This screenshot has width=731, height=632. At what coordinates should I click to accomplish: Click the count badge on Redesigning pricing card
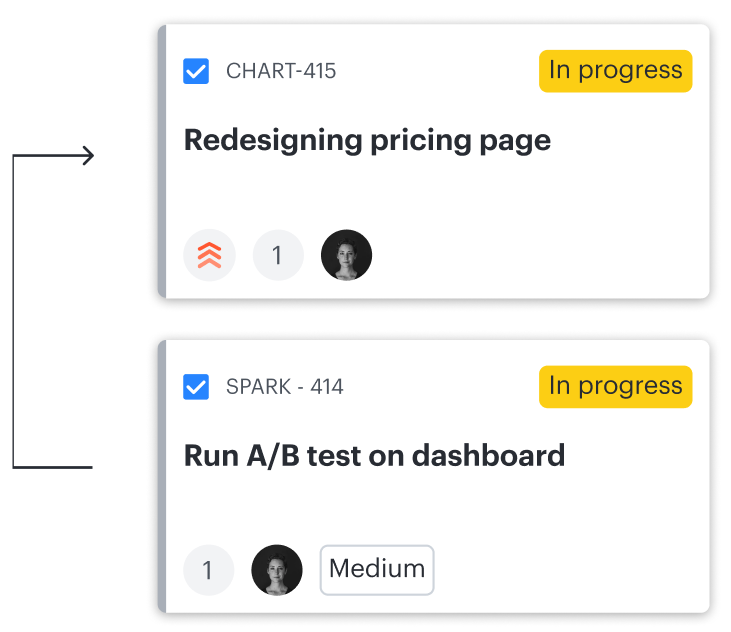point(278,255)
